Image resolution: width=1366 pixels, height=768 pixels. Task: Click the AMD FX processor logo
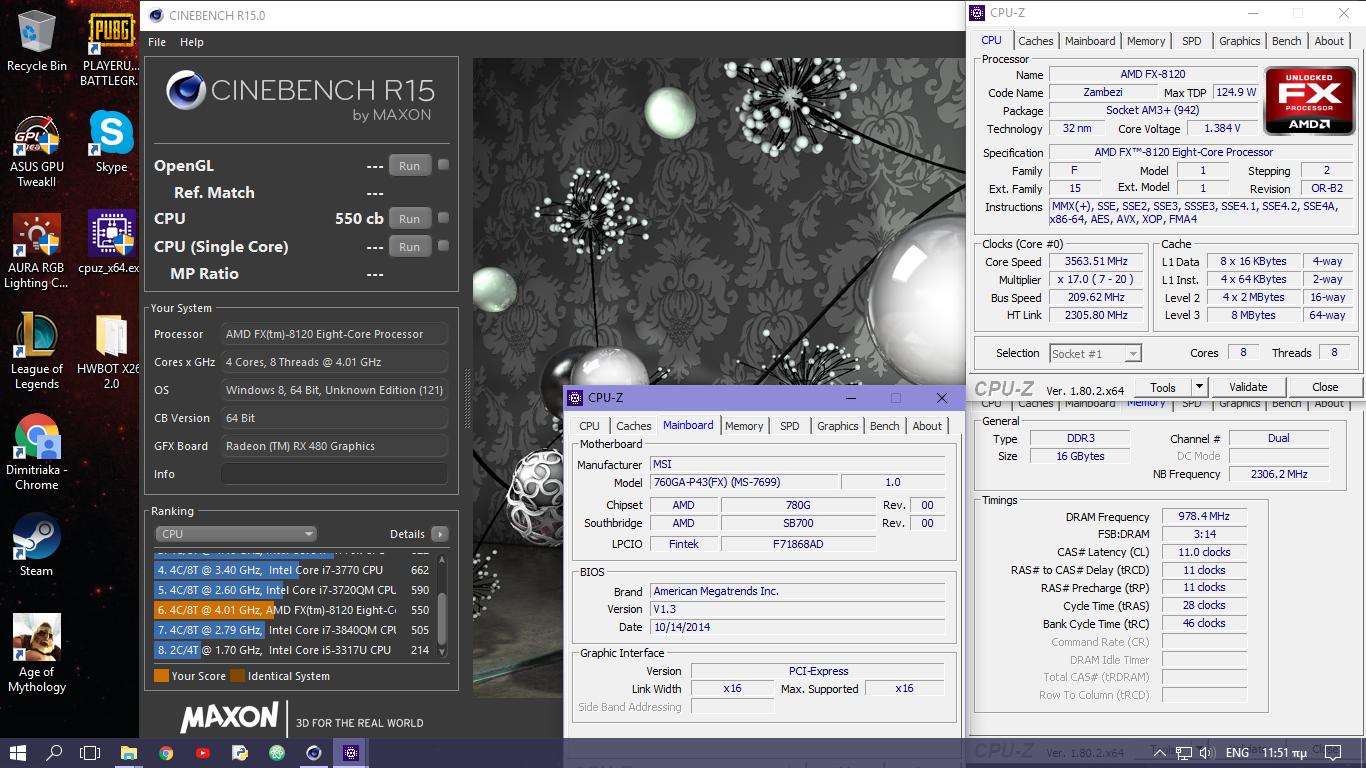(x=1309, y=102)
